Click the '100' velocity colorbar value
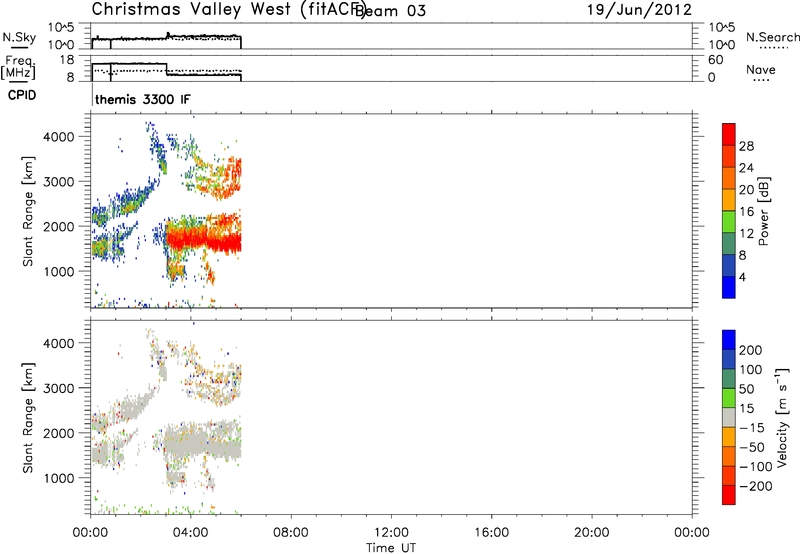 click(751, 370)
